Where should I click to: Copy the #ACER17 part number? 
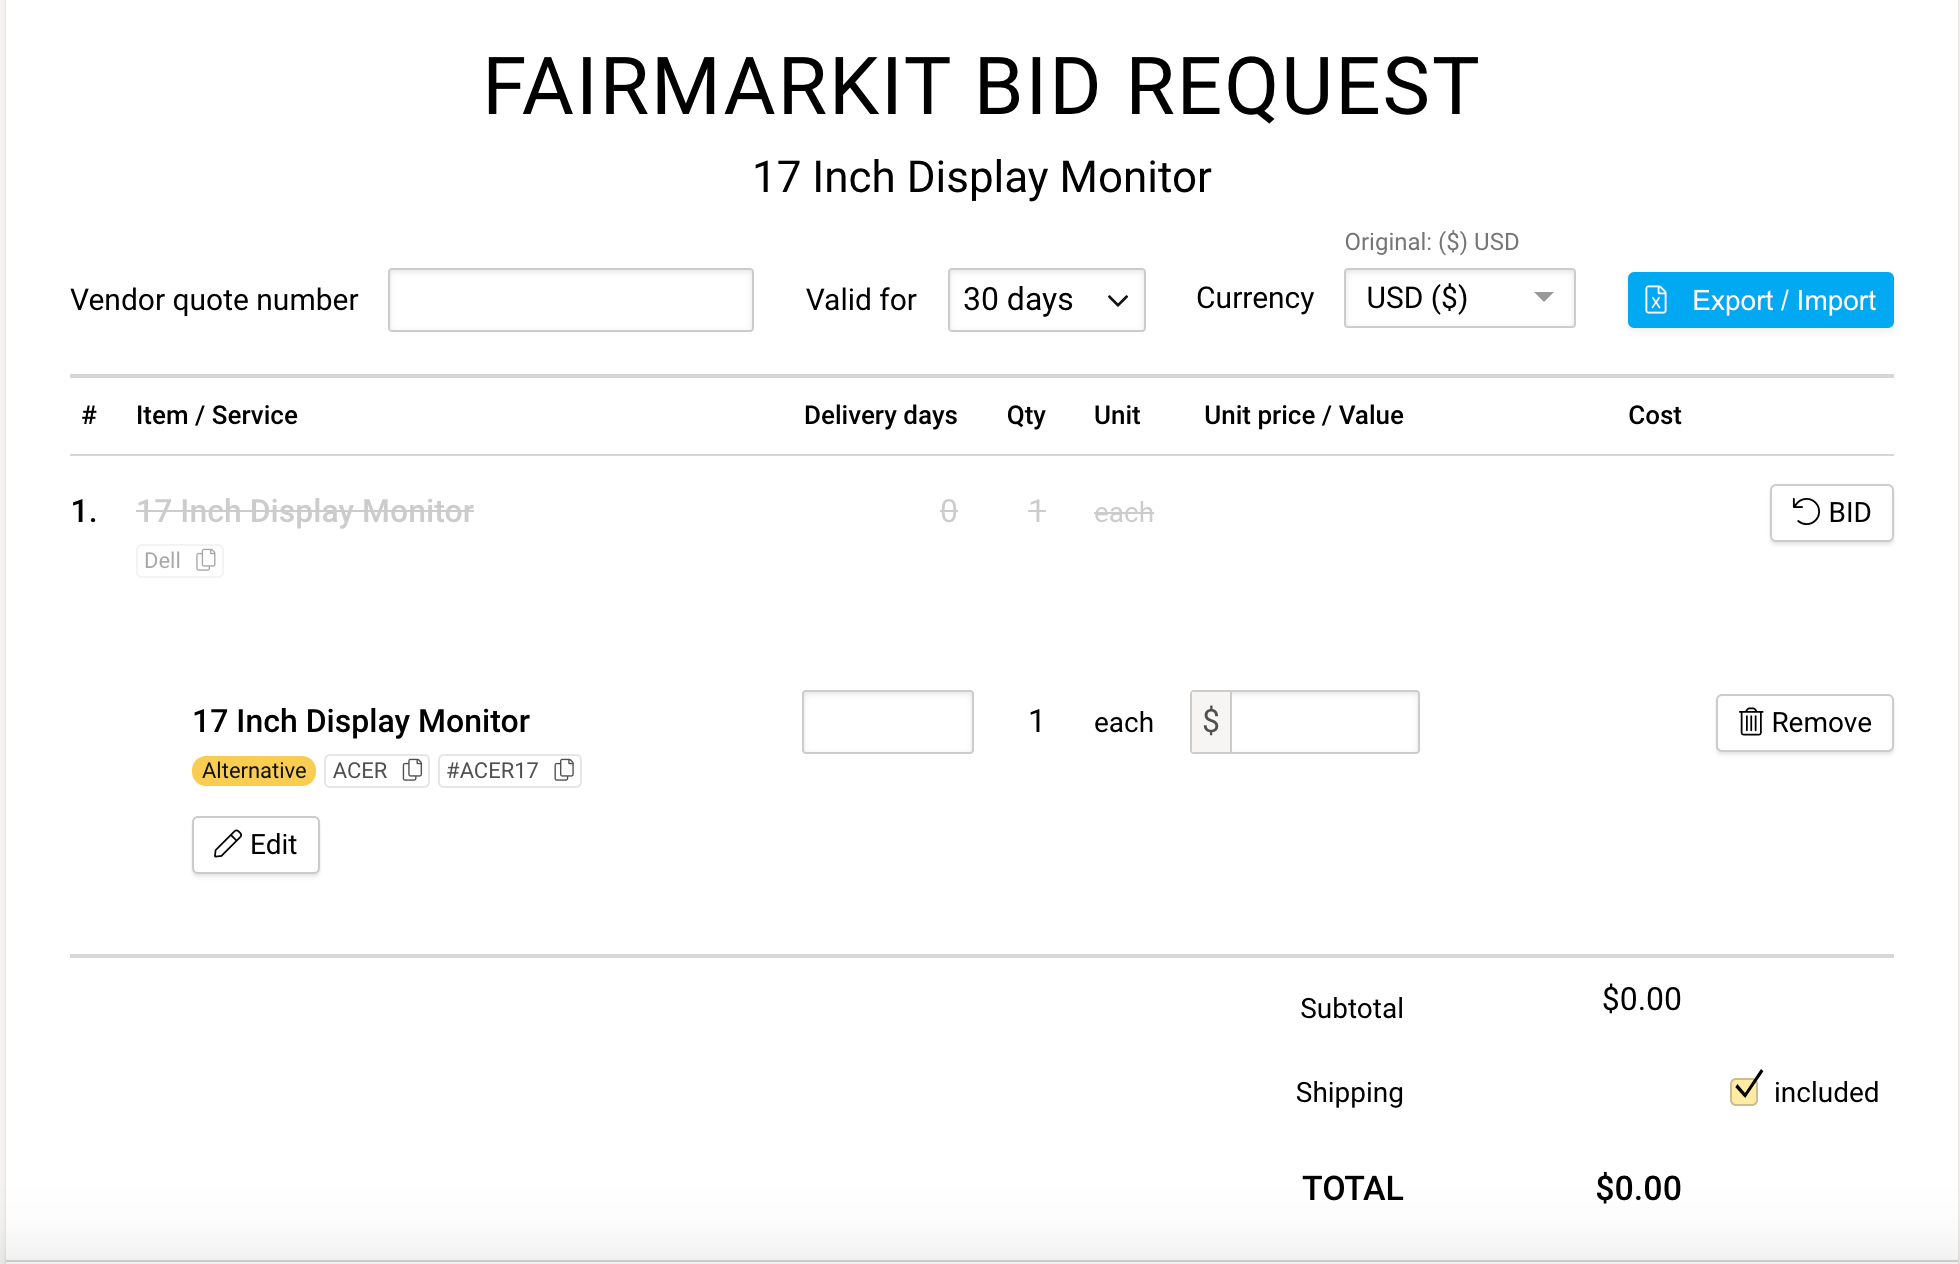pos(564,770)
